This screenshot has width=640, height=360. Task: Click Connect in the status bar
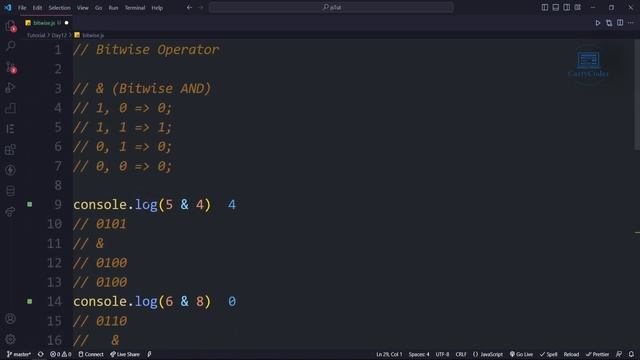click(x=91, y=354)
